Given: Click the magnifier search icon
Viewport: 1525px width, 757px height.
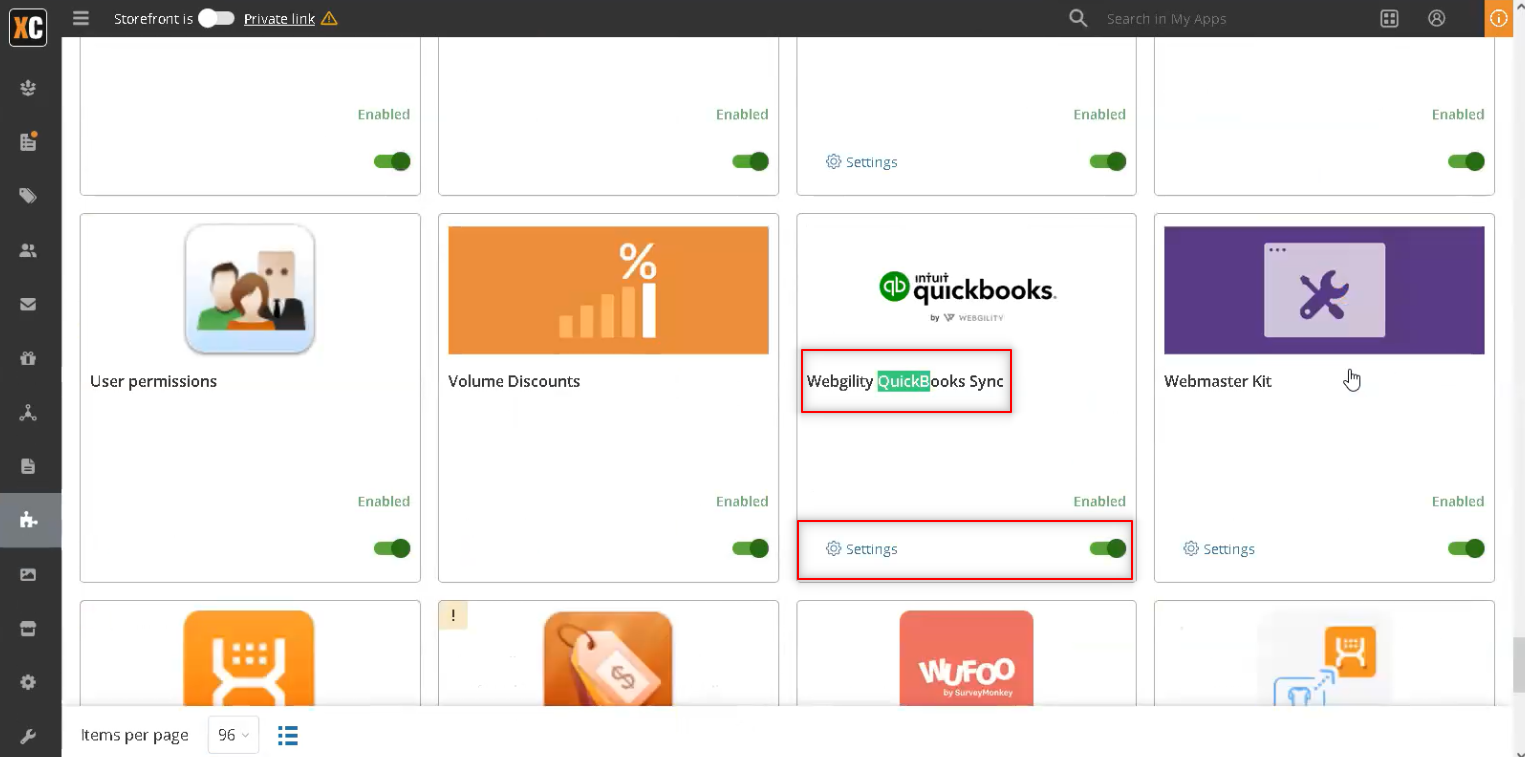Looking at the screenshot, I should point(1078,18).
